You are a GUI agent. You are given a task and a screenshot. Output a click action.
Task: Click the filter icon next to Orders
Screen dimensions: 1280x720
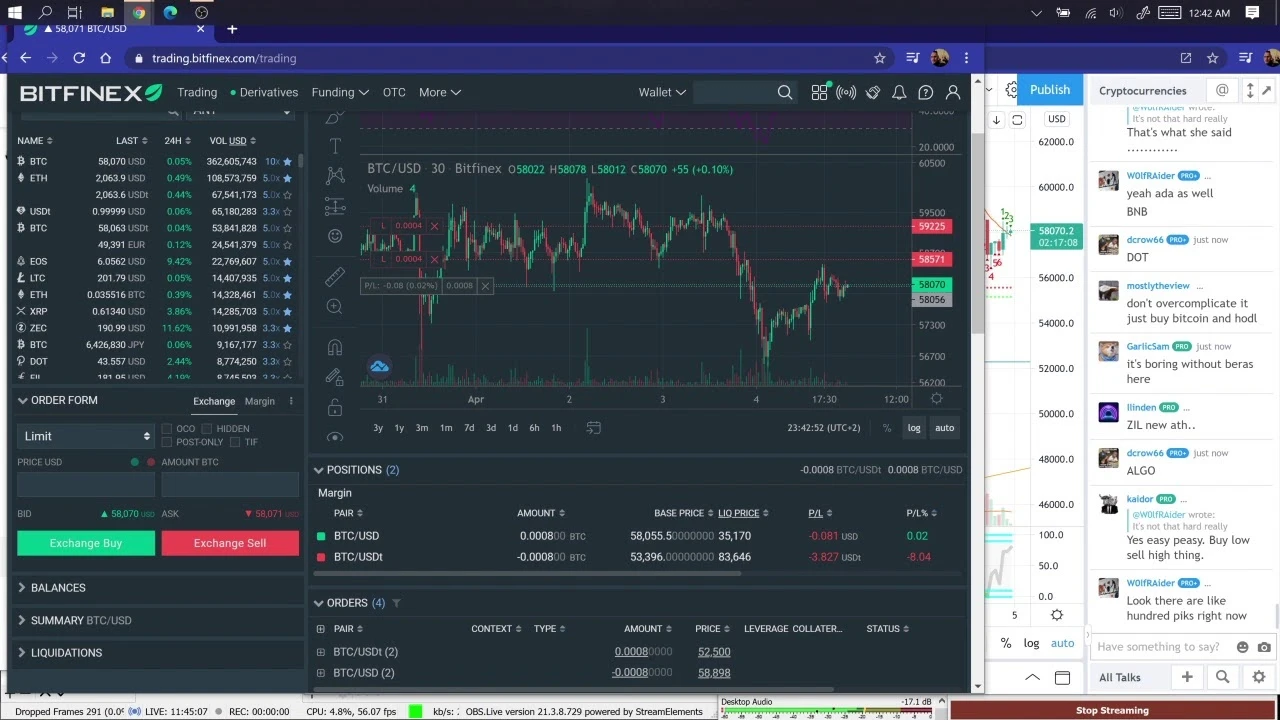pyautogui.click(x=396, y=603)
